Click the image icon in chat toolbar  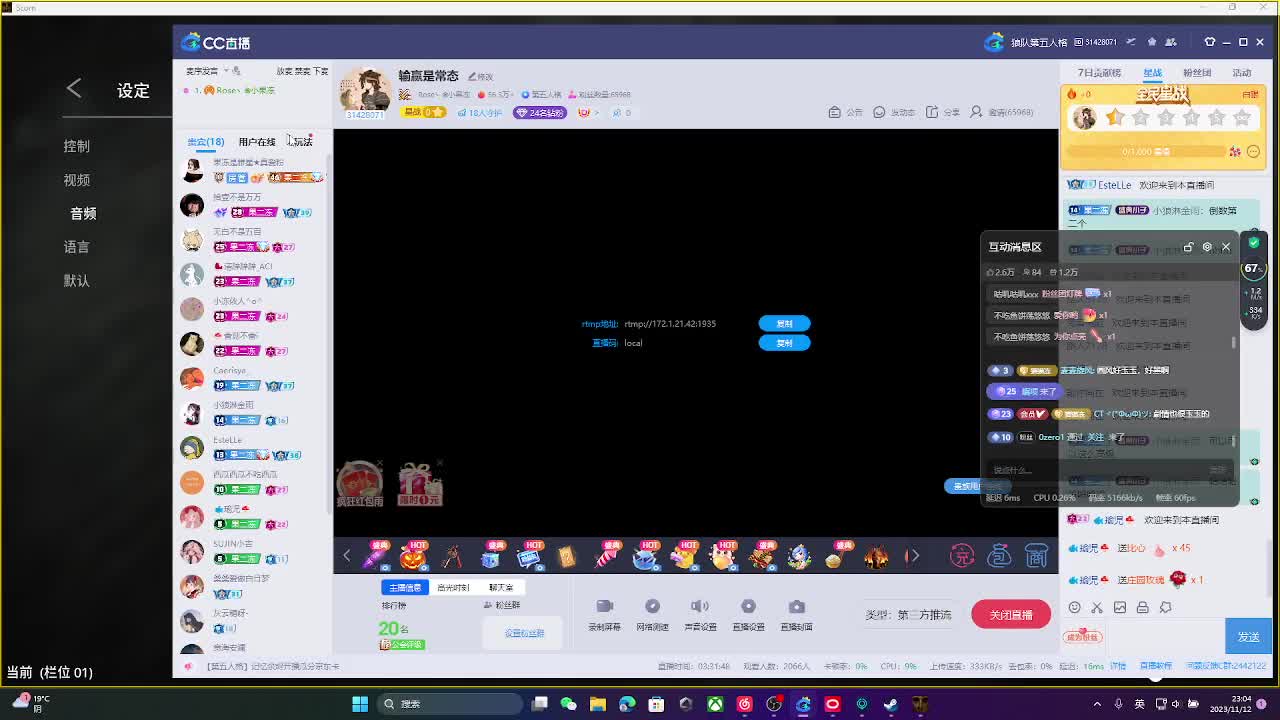click(x=1120, y=607)
